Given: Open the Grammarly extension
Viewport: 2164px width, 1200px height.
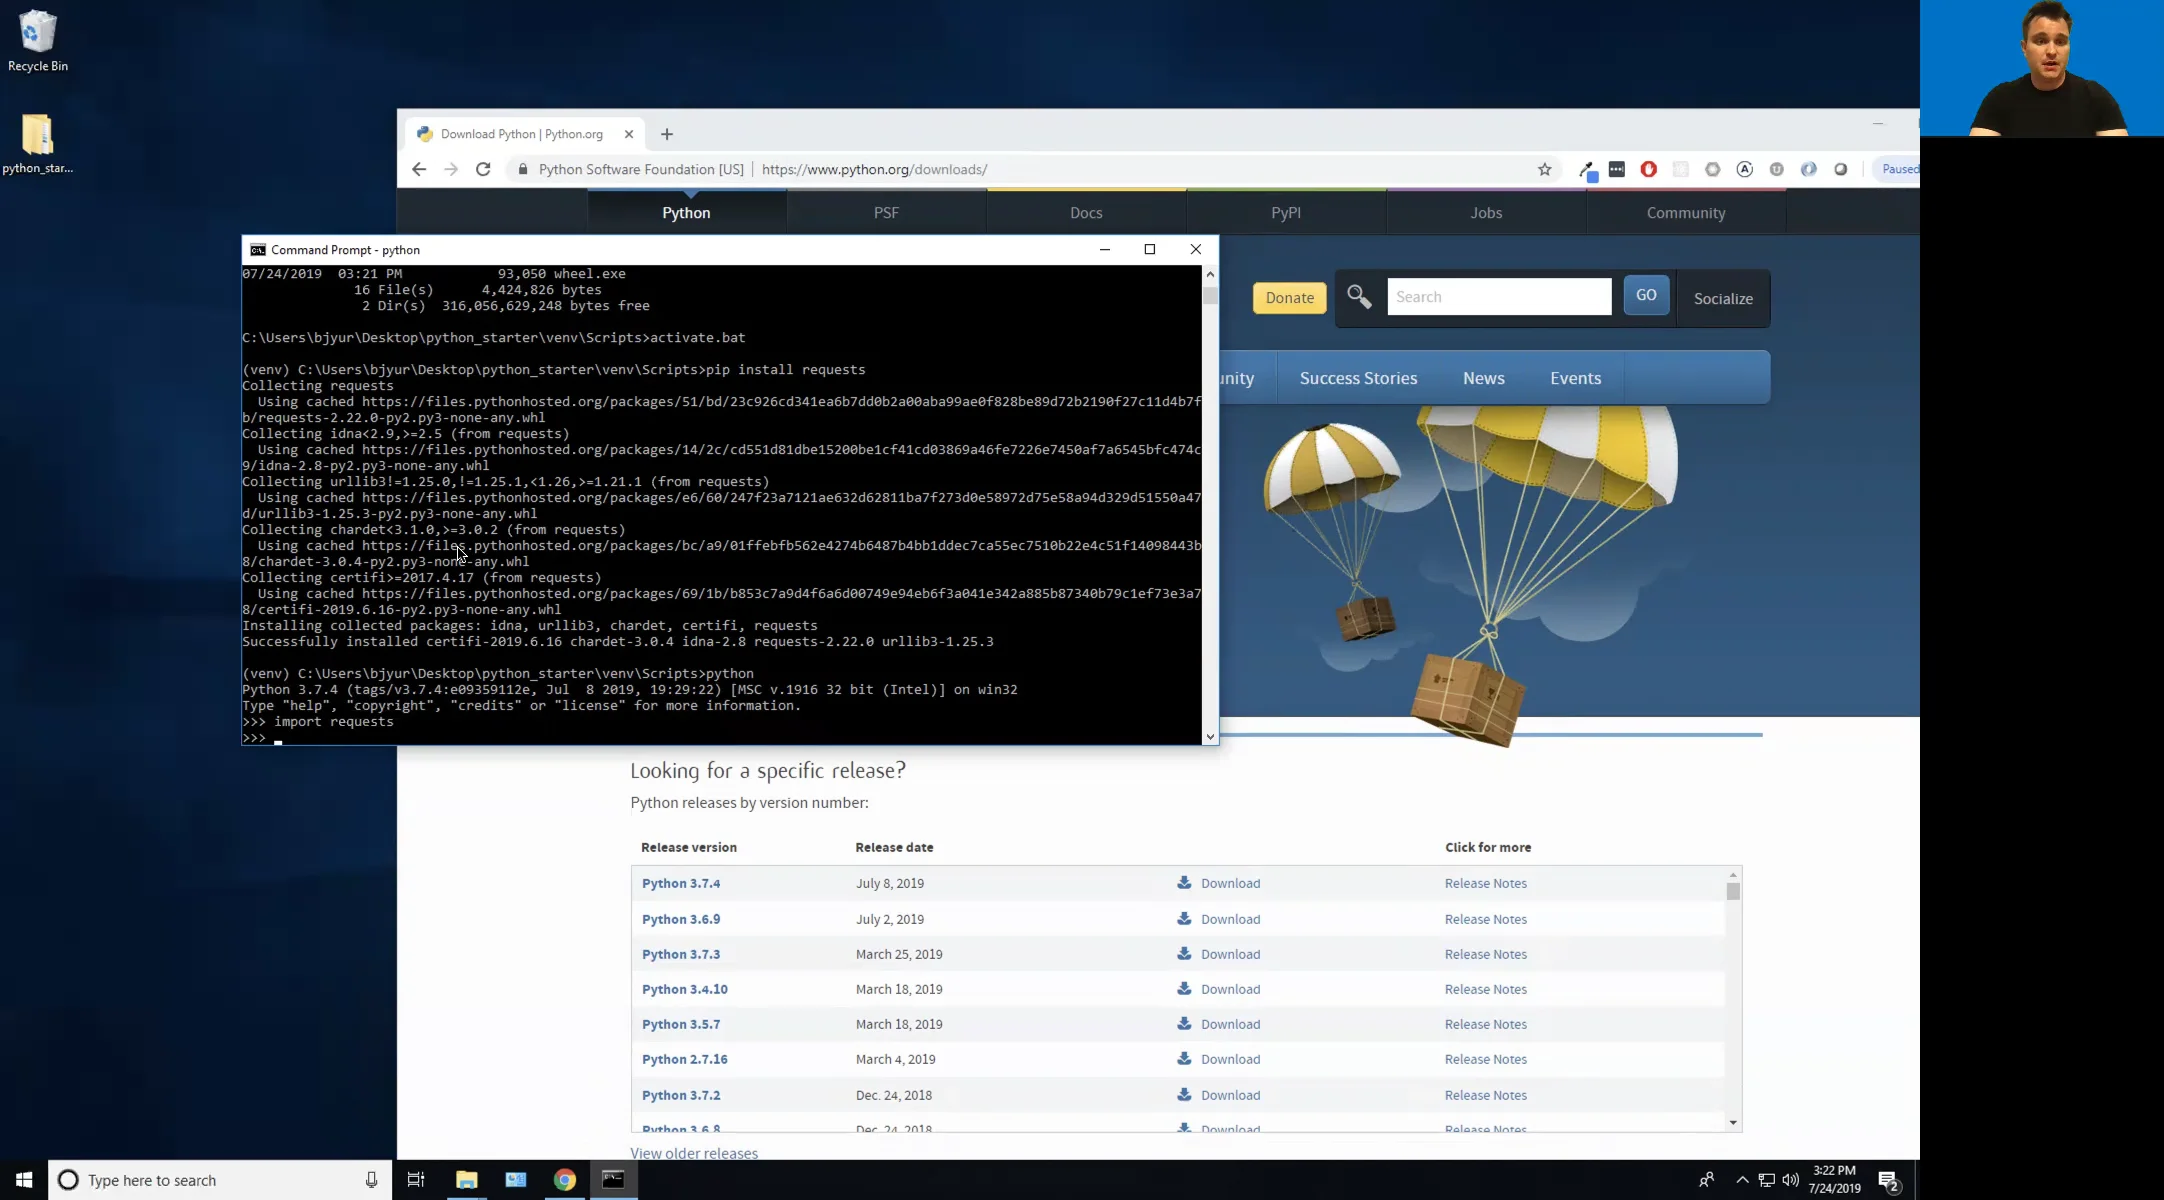Looking at the screenshot, I should click(x=1744, y=169).
